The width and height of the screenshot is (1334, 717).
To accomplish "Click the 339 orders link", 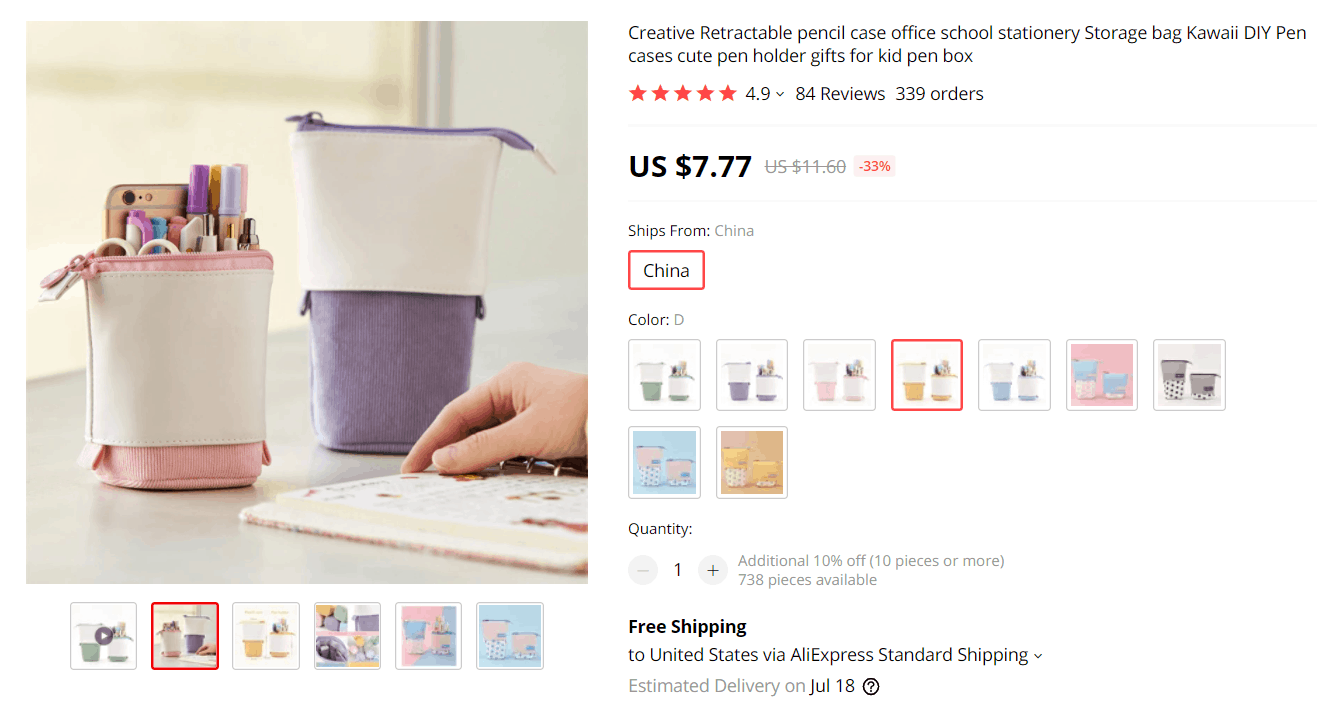I will pos(939,93).
